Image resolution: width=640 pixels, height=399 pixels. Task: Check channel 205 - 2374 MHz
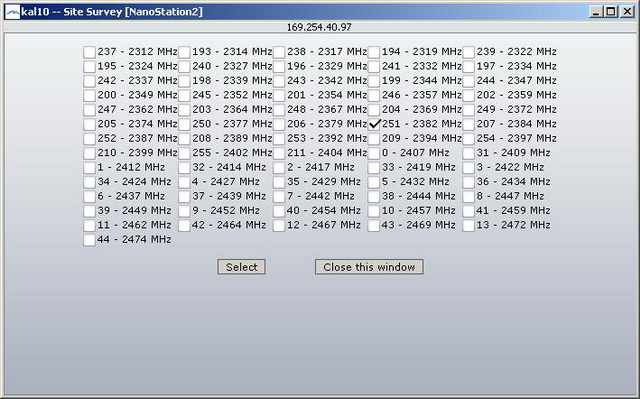(89, 124)
